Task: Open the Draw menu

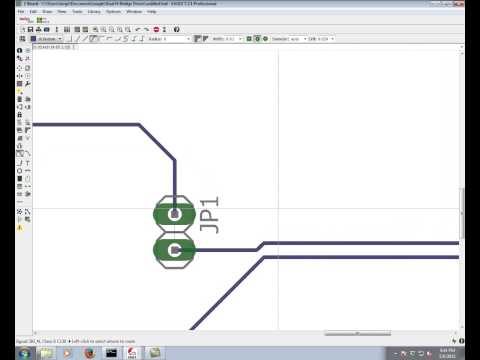Action: (x=47, y=12)
